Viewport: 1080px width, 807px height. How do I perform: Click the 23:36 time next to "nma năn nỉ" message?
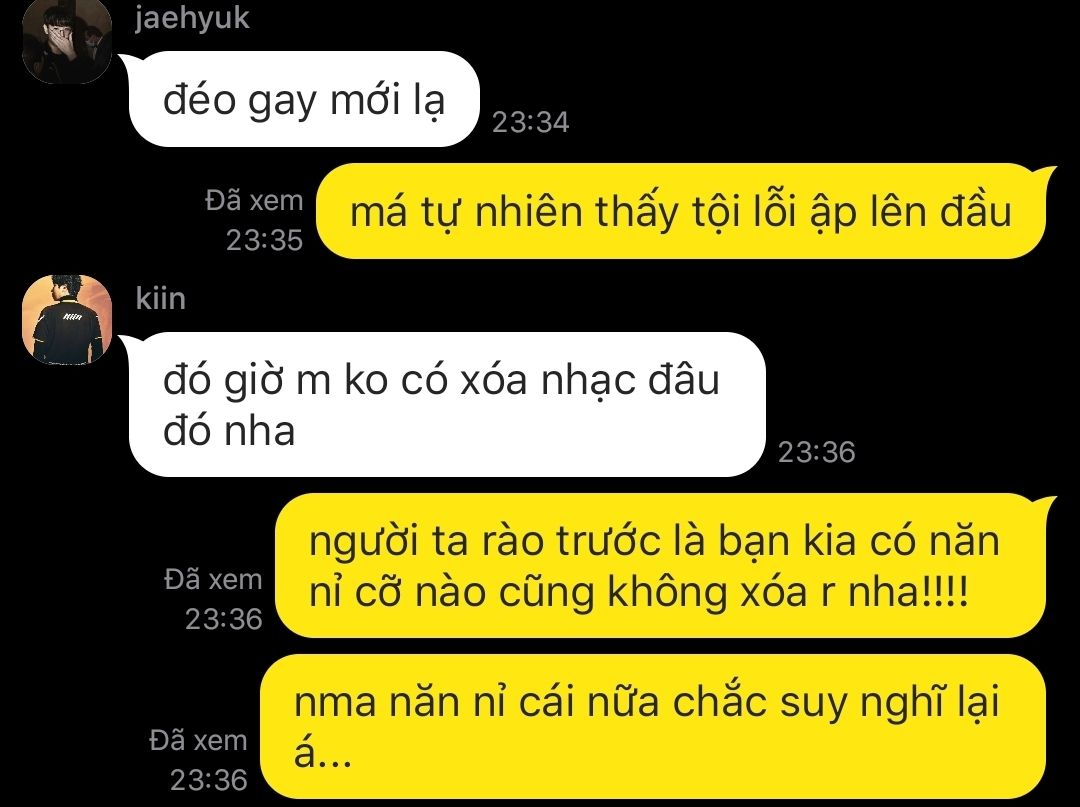tap(209, 780)
